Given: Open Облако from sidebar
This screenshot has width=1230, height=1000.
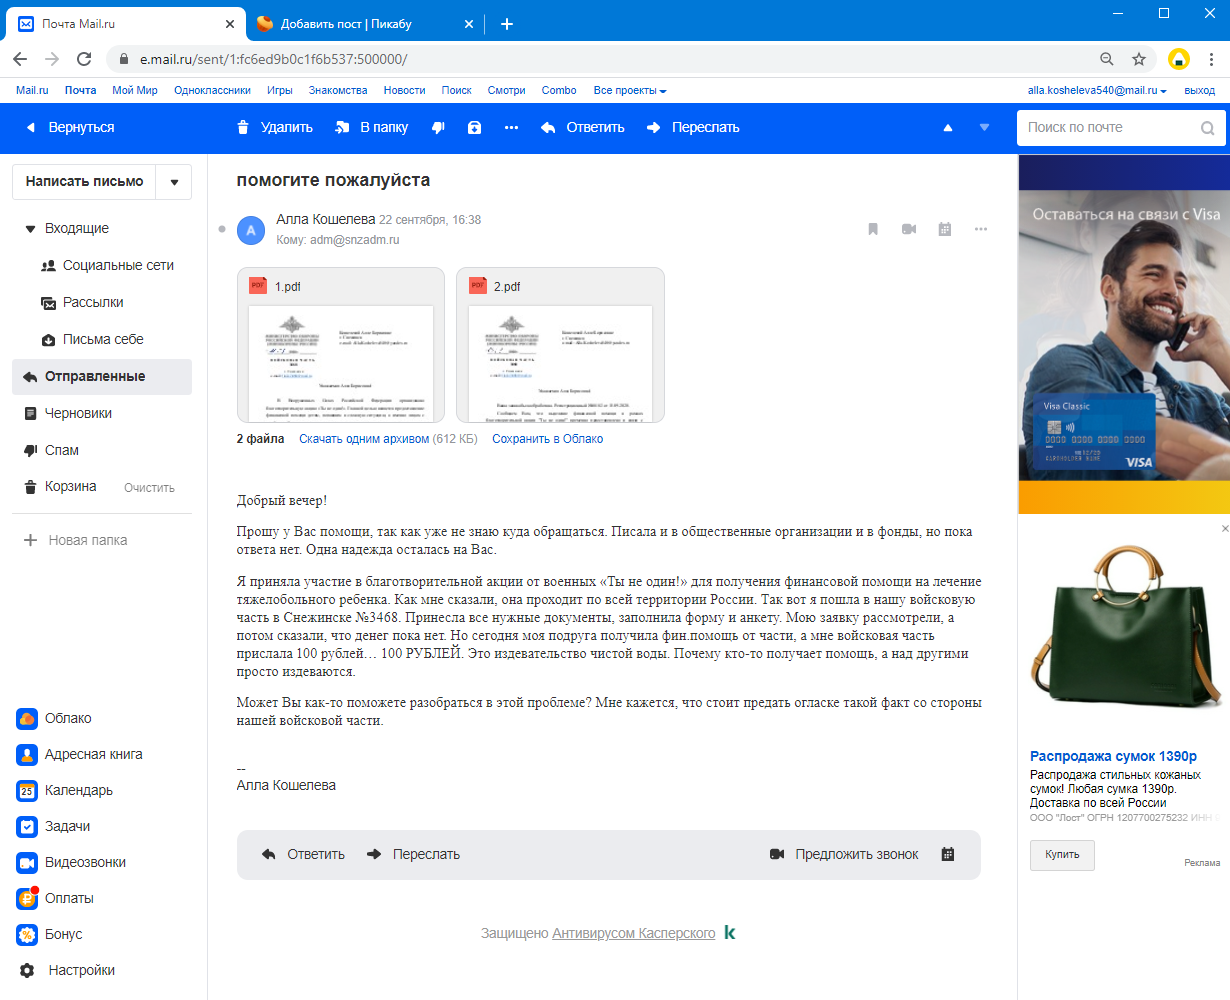Looking at the screenshot, I should coord(55,718).
